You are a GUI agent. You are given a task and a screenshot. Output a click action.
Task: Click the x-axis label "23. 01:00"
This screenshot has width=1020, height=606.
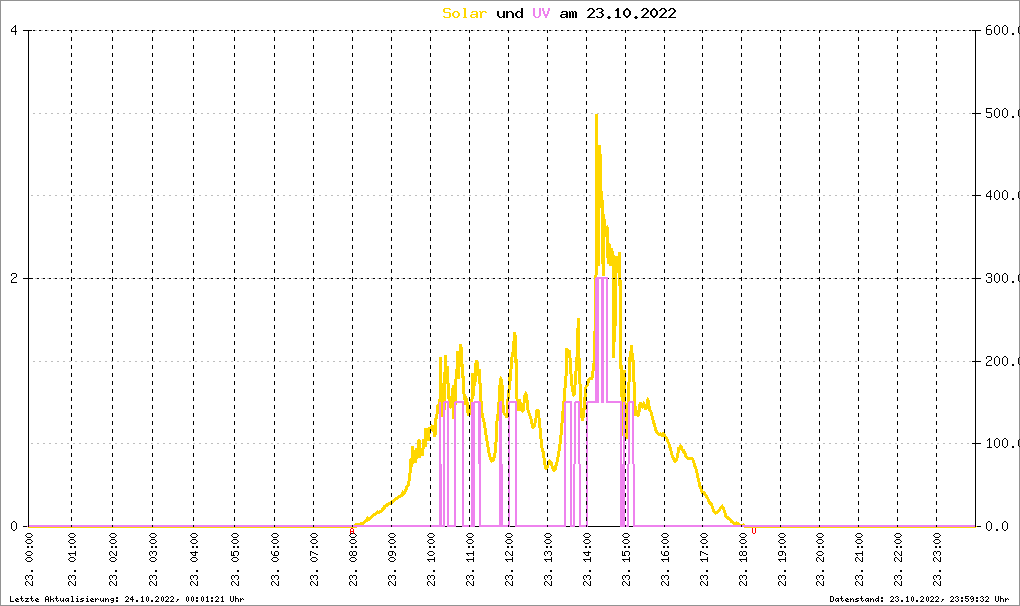(72, 560)
